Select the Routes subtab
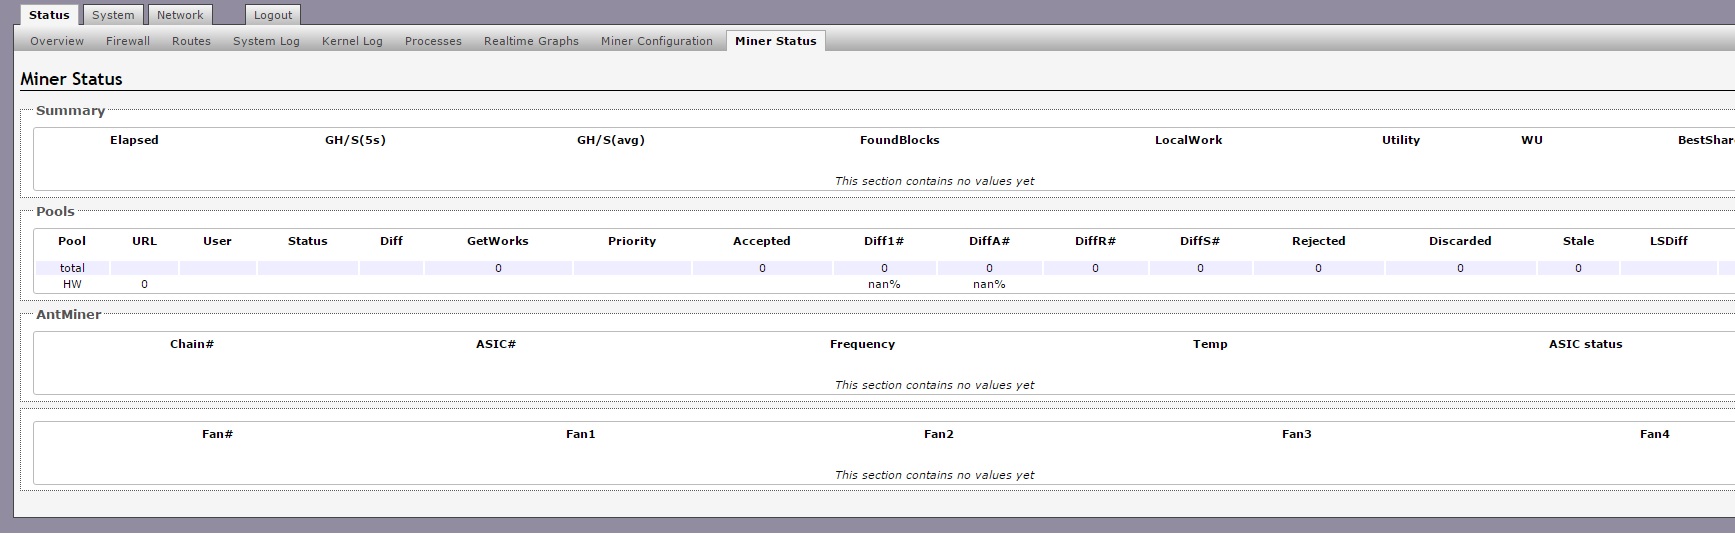Image resolution: width=1735 pixels, height=534 pixels. [191, 41]
